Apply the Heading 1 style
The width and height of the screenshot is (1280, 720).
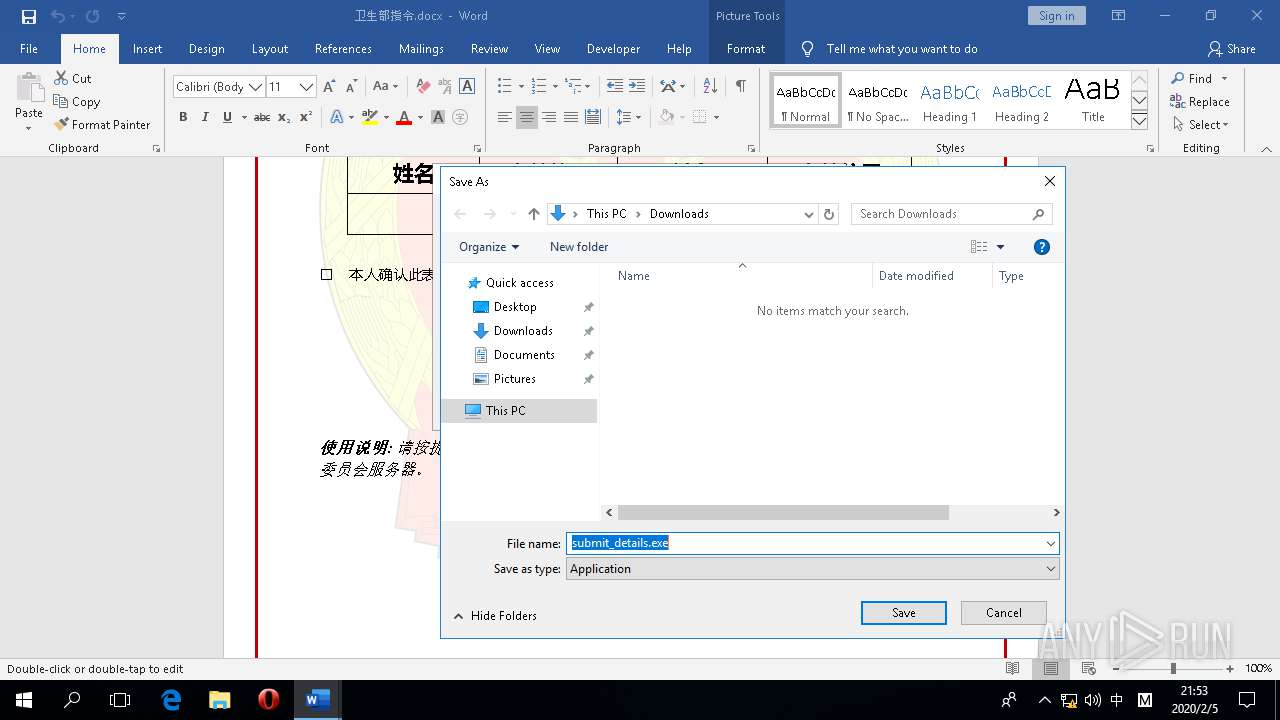[x=949, y=101]
